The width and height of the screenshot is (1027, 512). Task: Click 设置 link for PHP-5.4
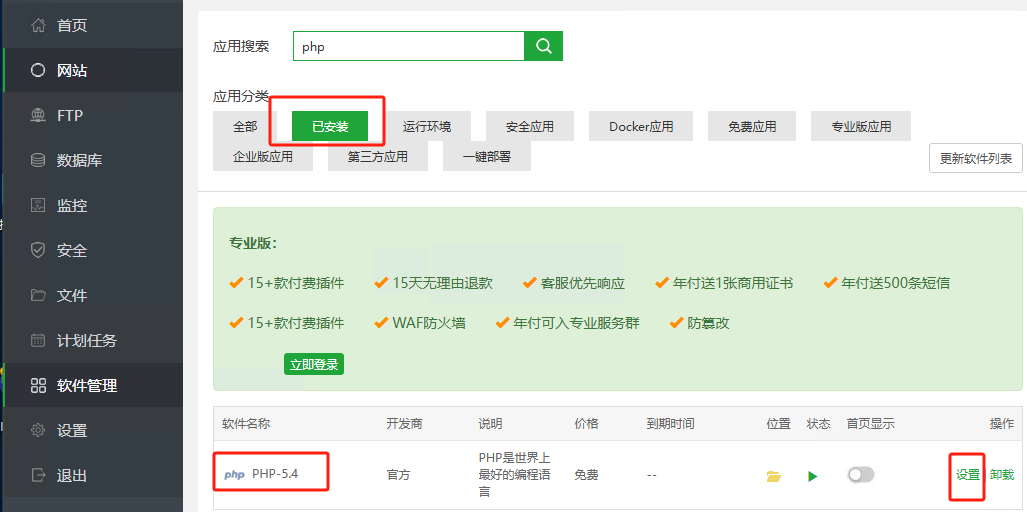pyautogui.click(x=967, y=475)
